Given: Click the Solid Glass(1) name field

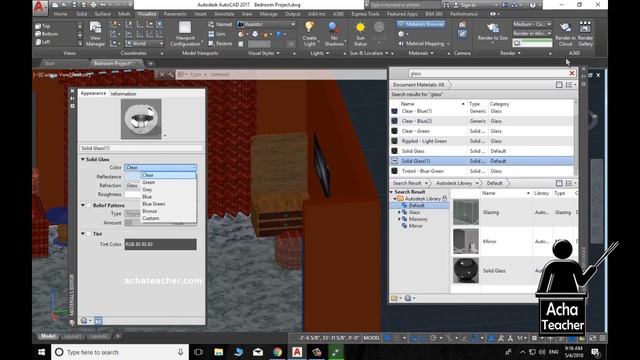Looking at the screenshot, I should tap(141, 148).
